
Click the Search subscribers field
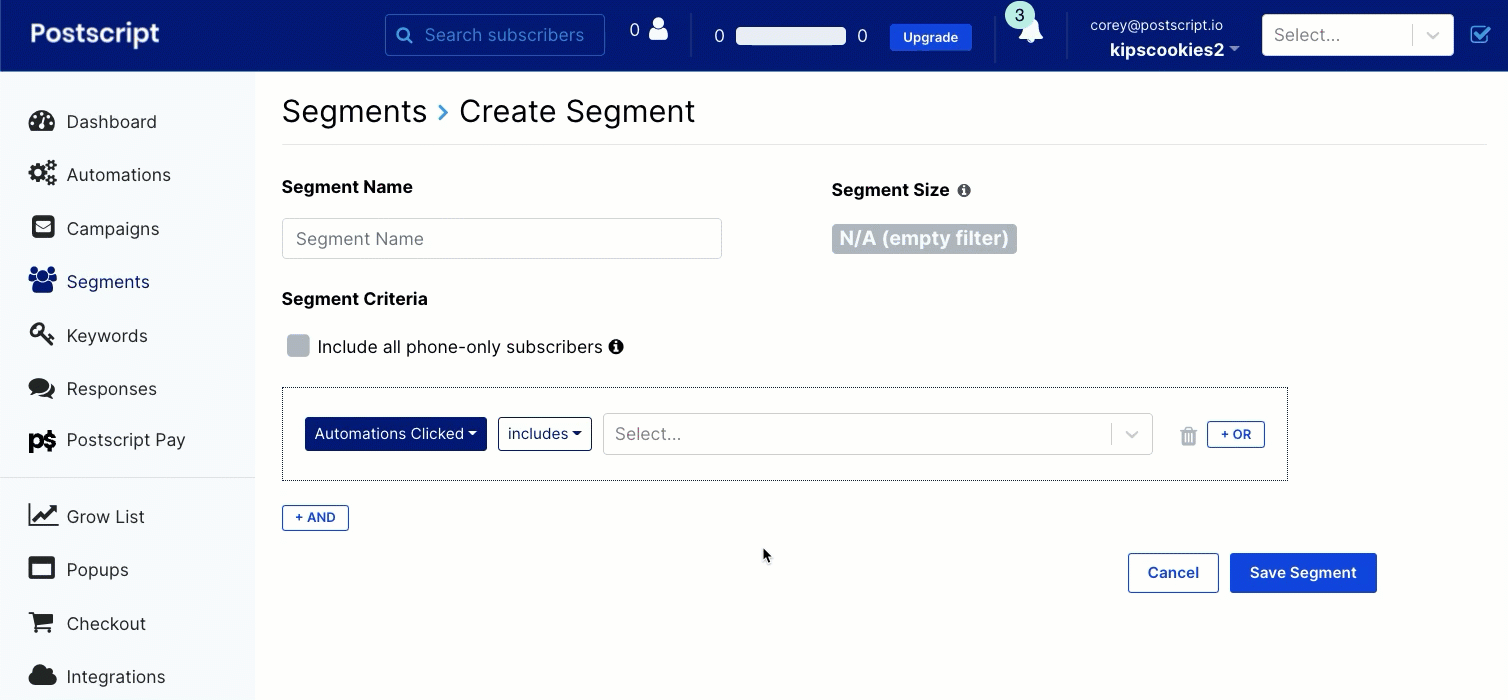point(495,35)
